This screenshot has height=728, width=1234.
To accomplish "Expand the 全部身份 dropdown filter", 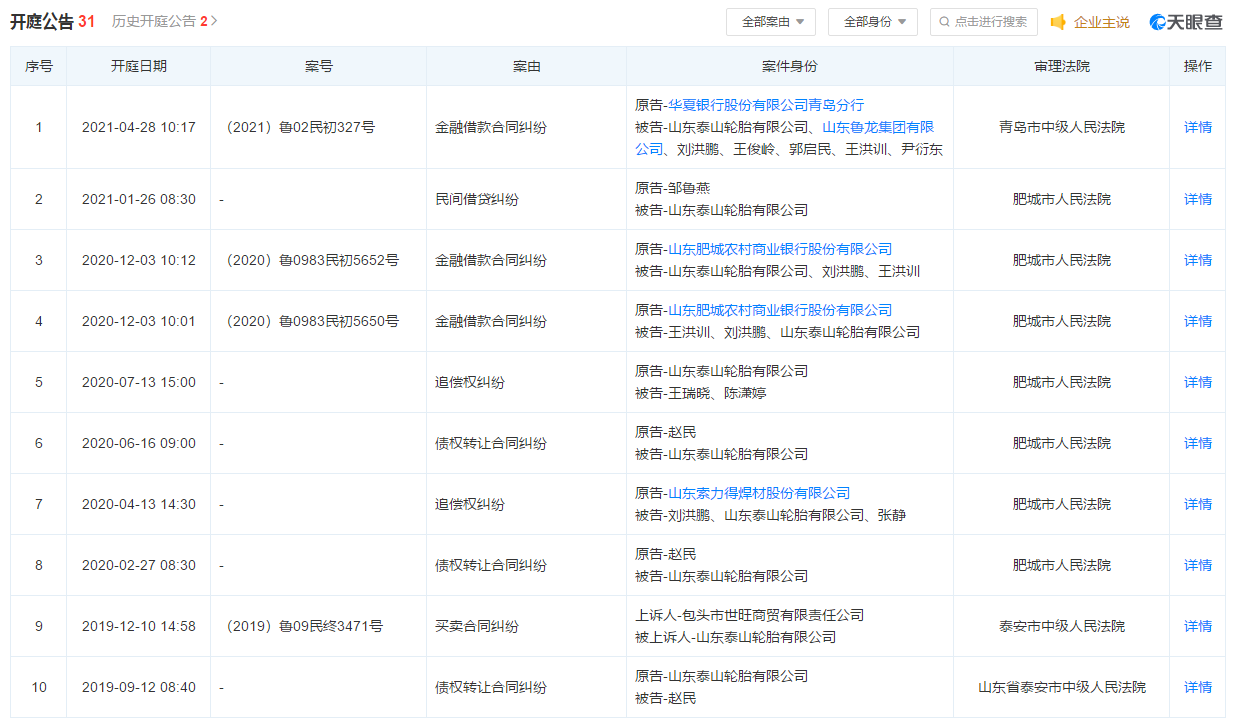I will coord(873,22).
